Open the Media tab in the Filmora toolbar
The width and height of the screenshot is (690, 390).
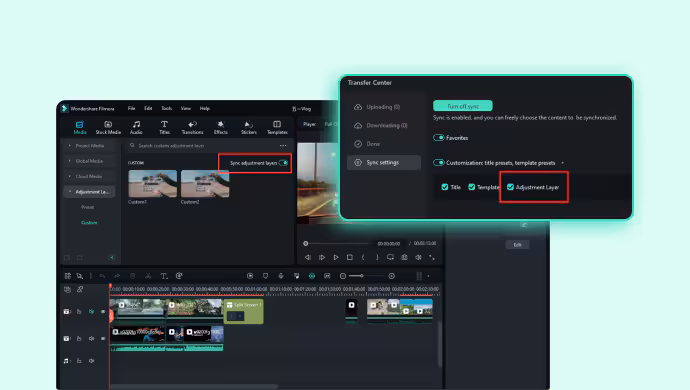[x=80, y=127]
